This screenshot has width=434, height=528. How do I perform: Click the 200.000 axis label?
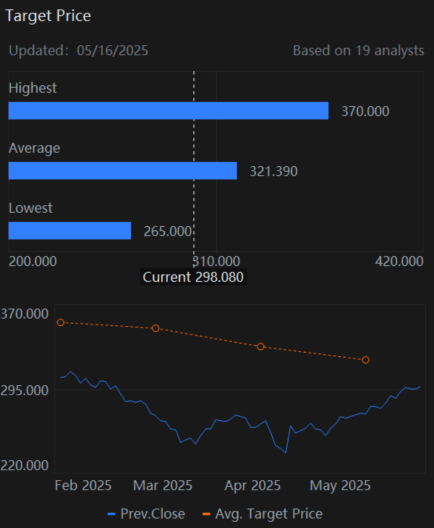[x=33, y=261]
